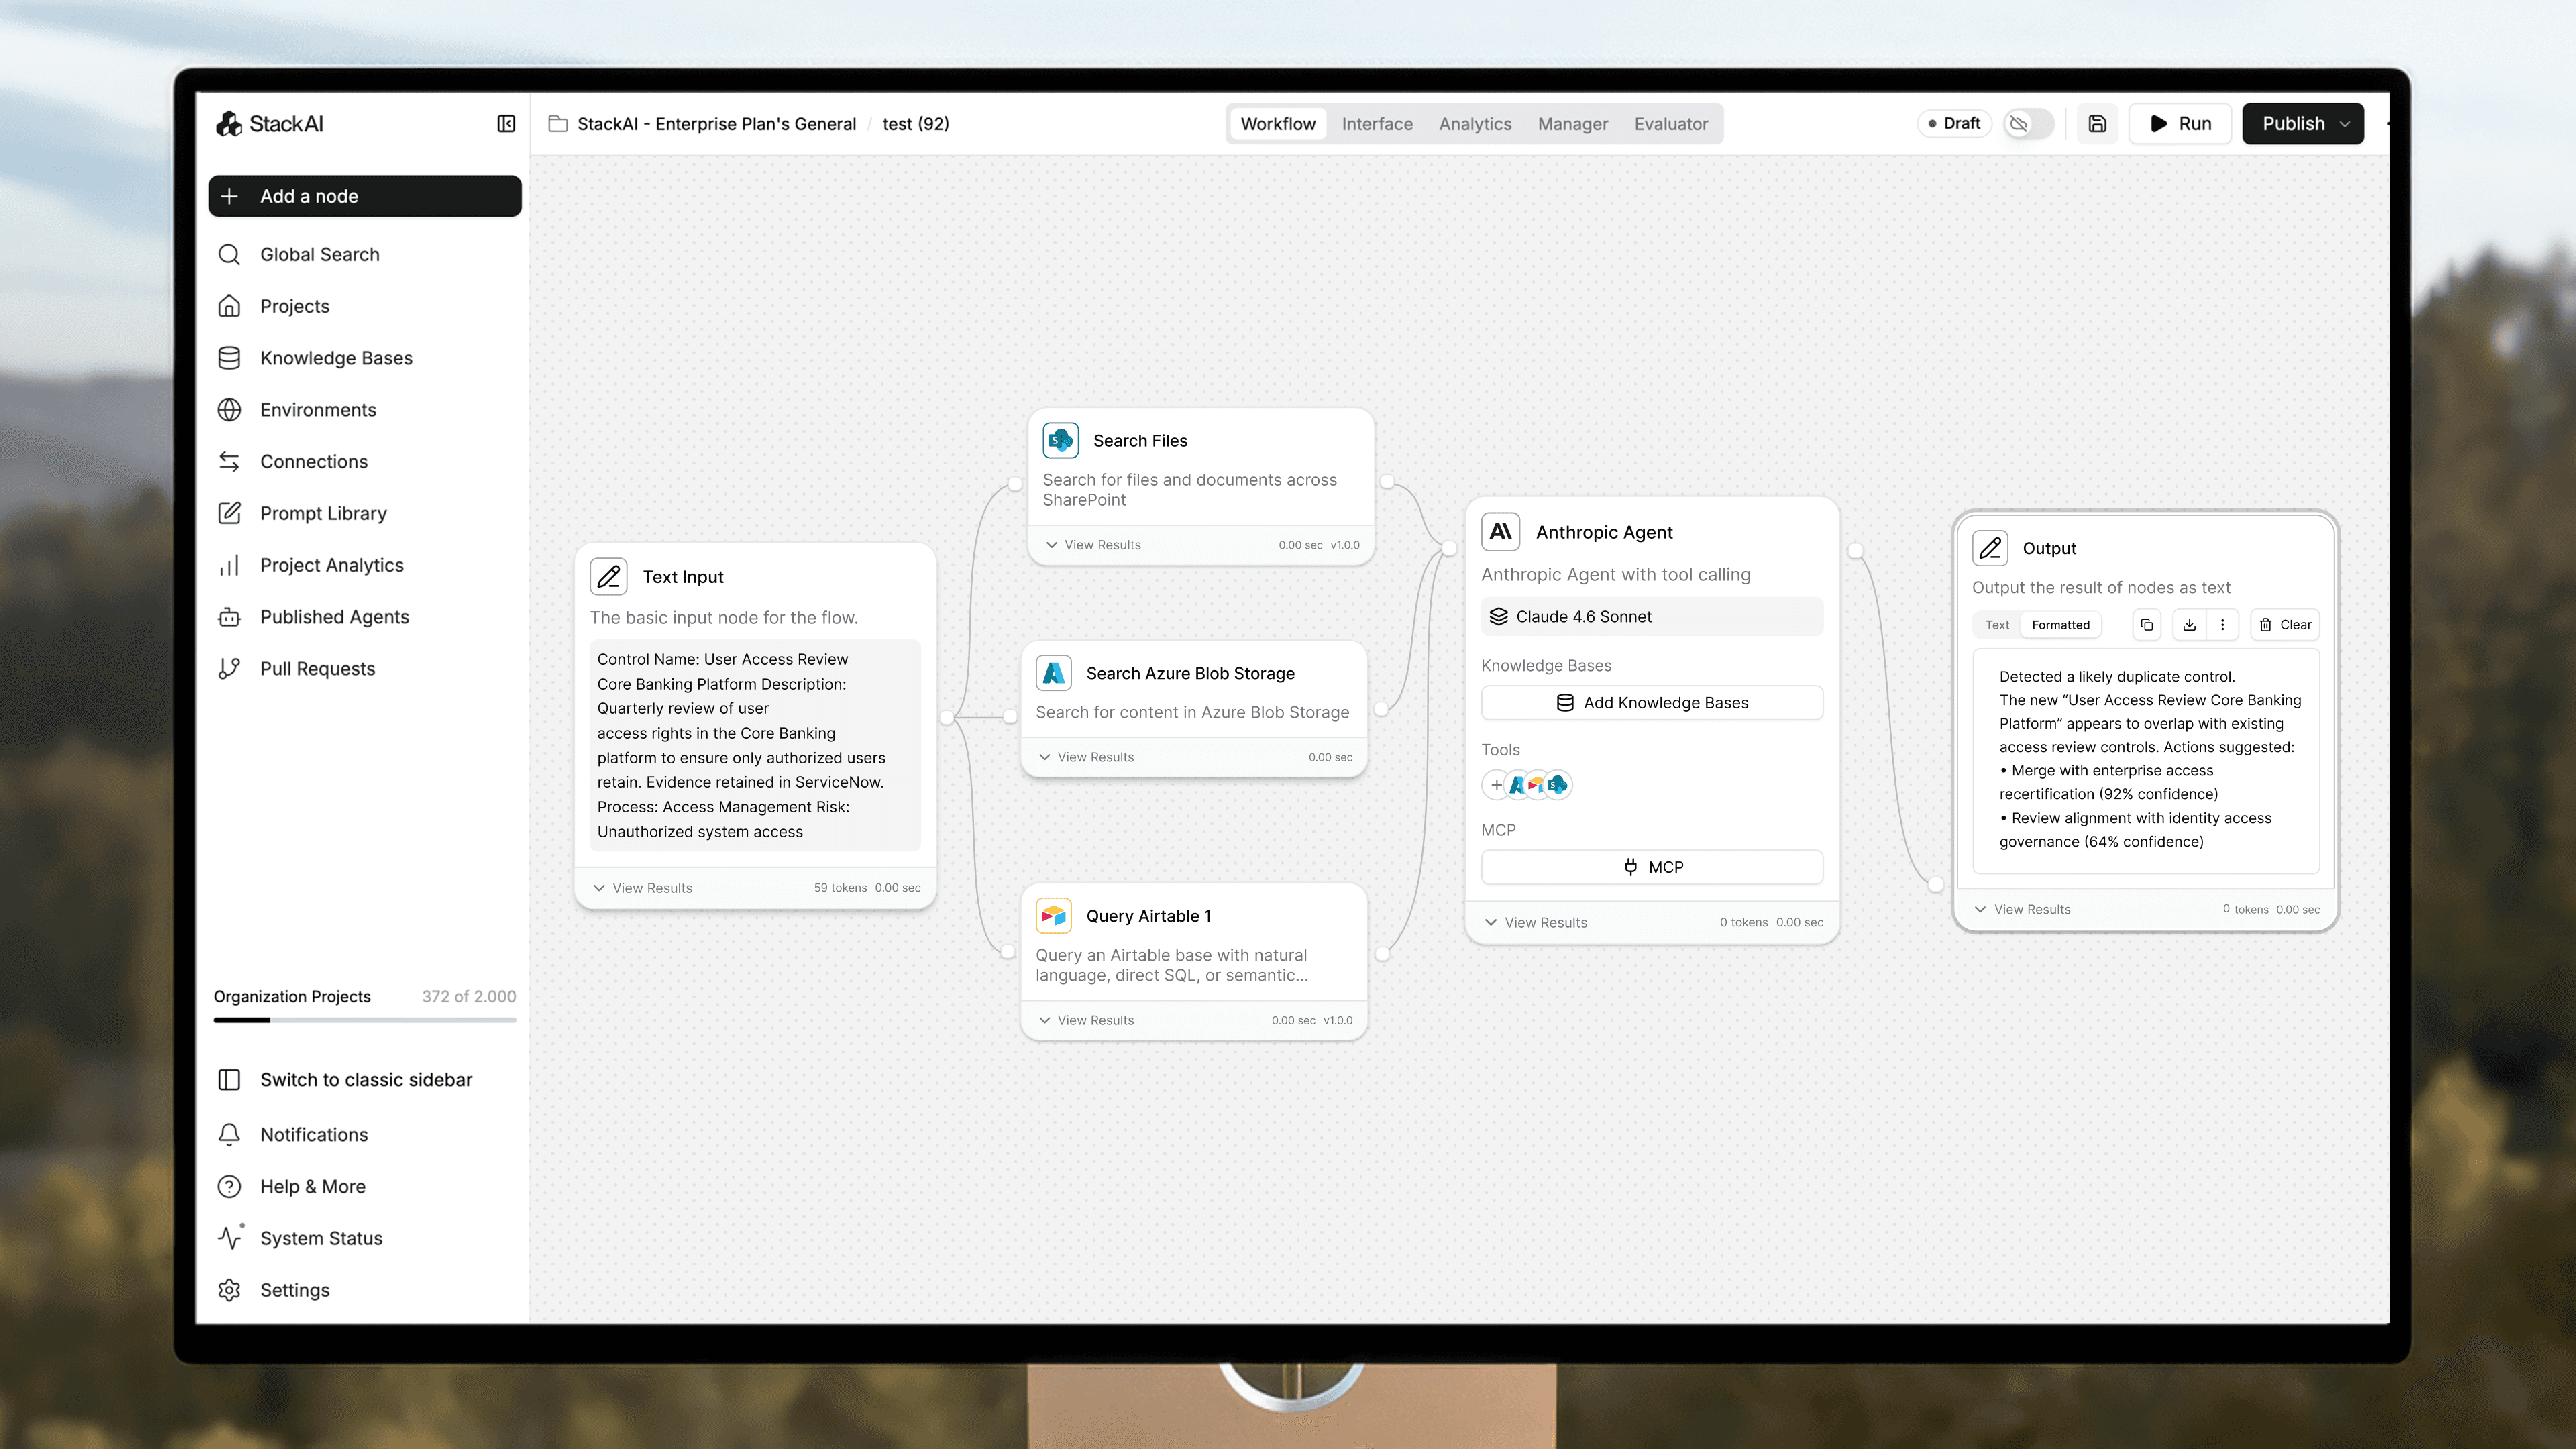Switch output view to Text
This screenshot has height=1449, width=2576.
pyautogui.click(x=1997, y=625)
